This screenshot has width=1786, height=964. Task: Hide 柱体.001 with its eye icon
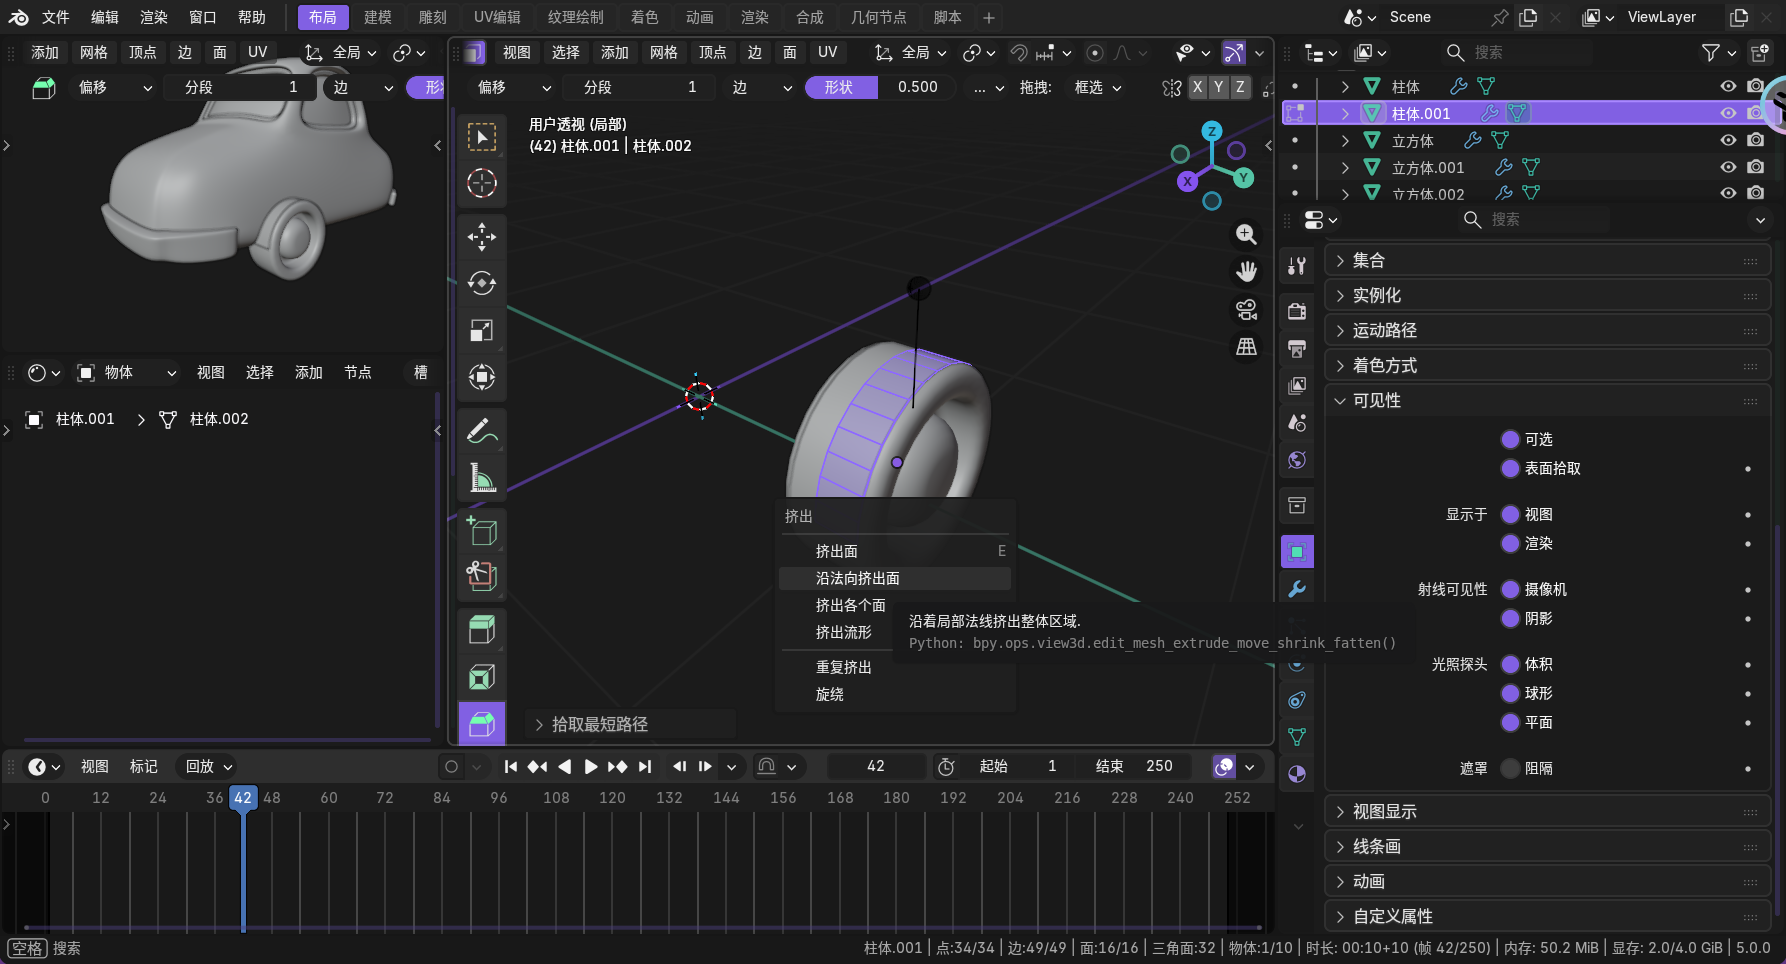pyautogui.click(x=1727, y=113)
